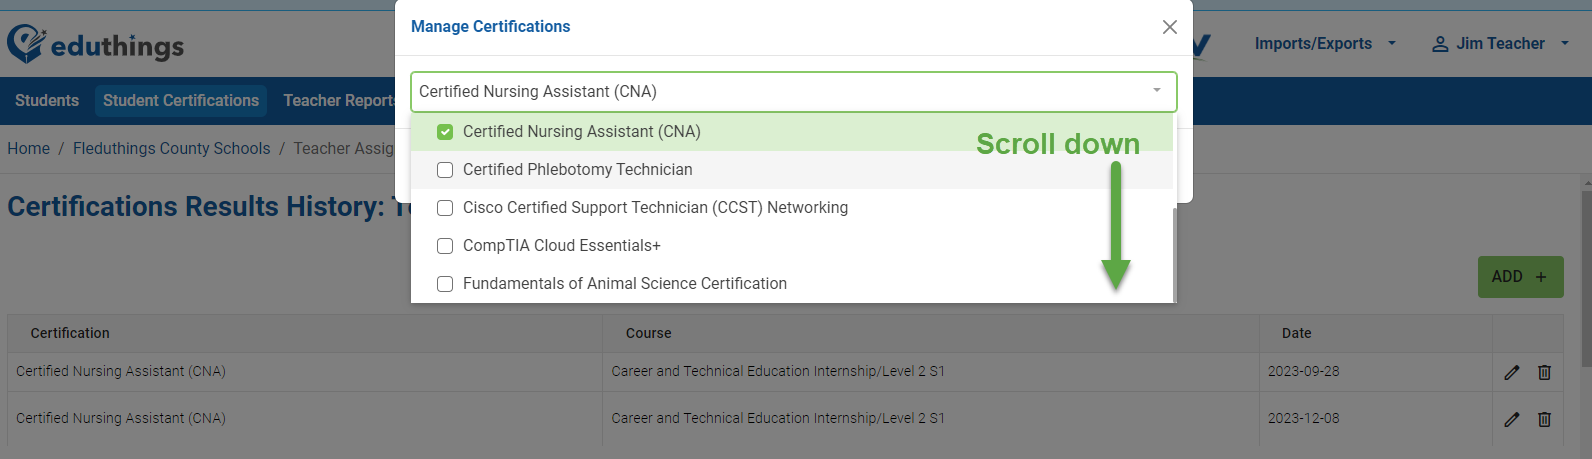Go to Fleduthings County Schools breadcrumb
The image size is (1592, 459).
(172, 149)
